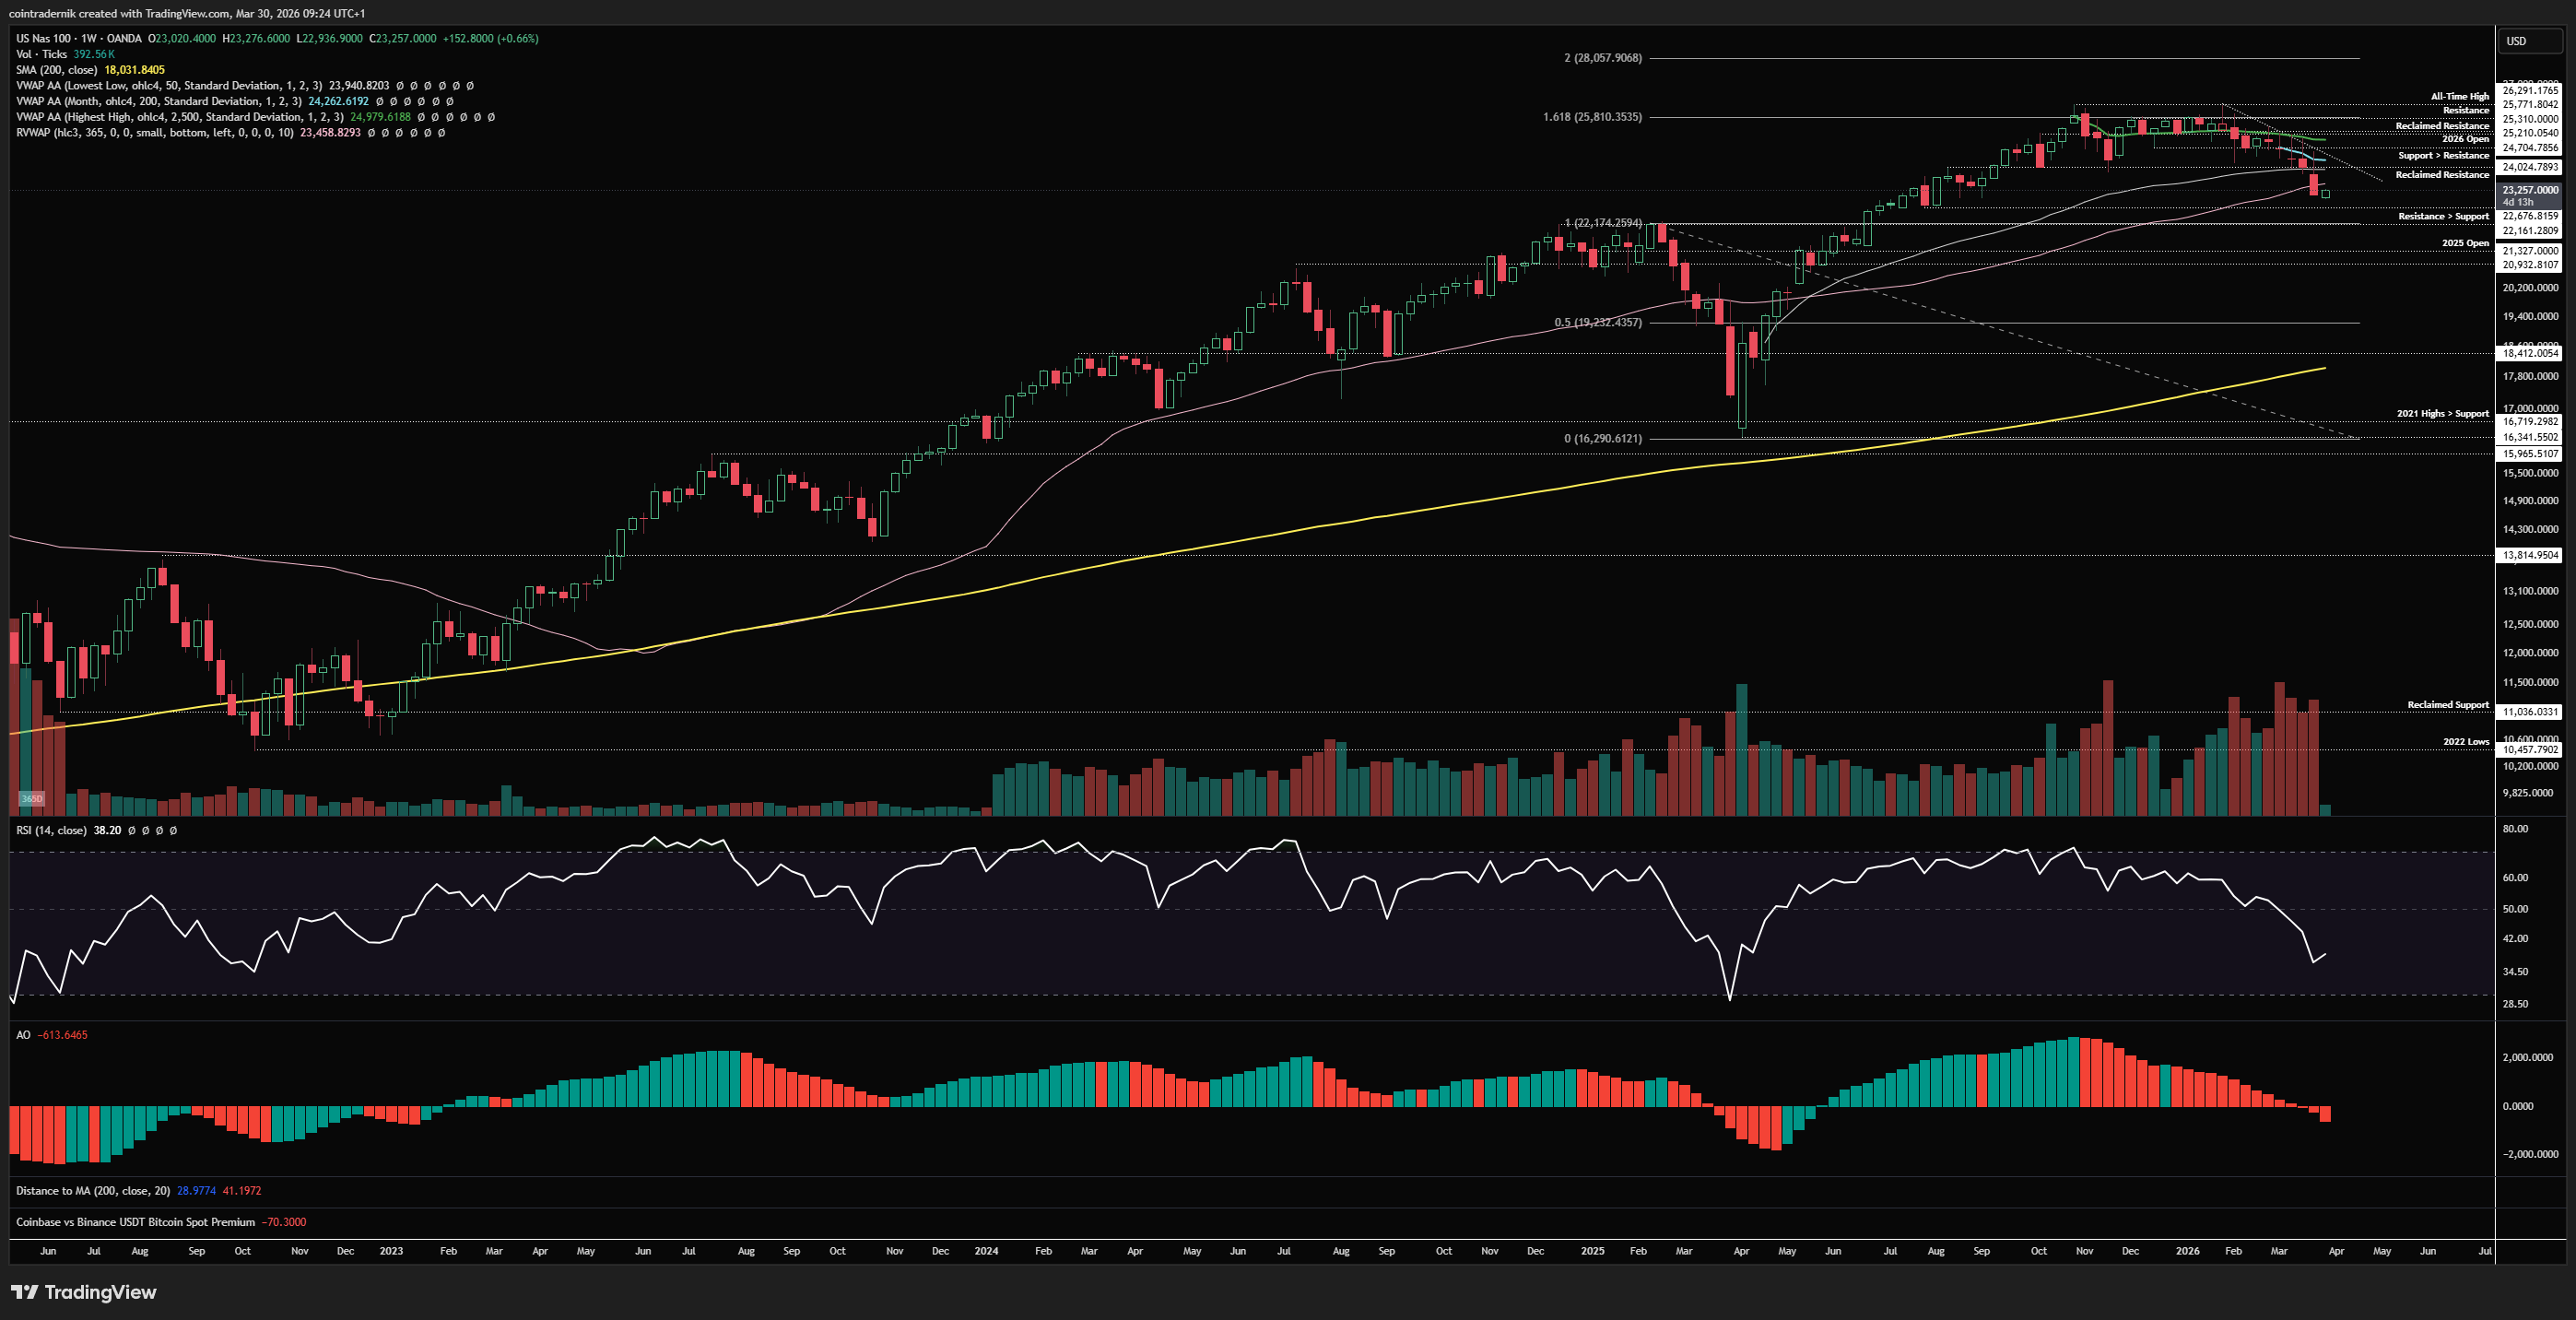
Task: Click the All-Time High price tag 26,291.1765
Action: [x=2530, y=90]
